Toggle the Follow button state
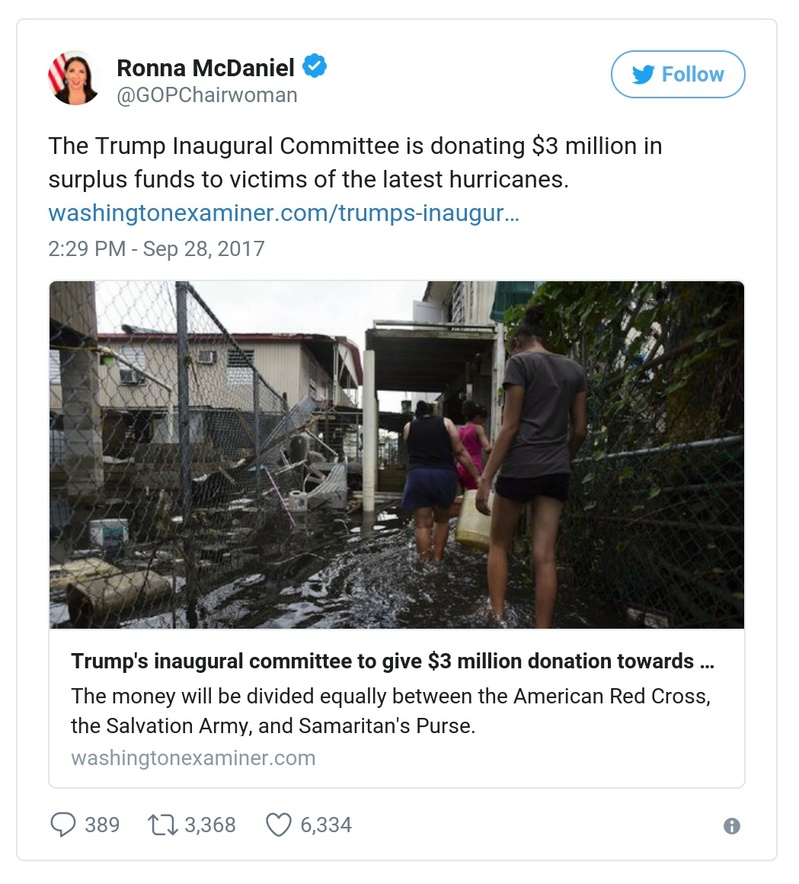 point(678,73)
